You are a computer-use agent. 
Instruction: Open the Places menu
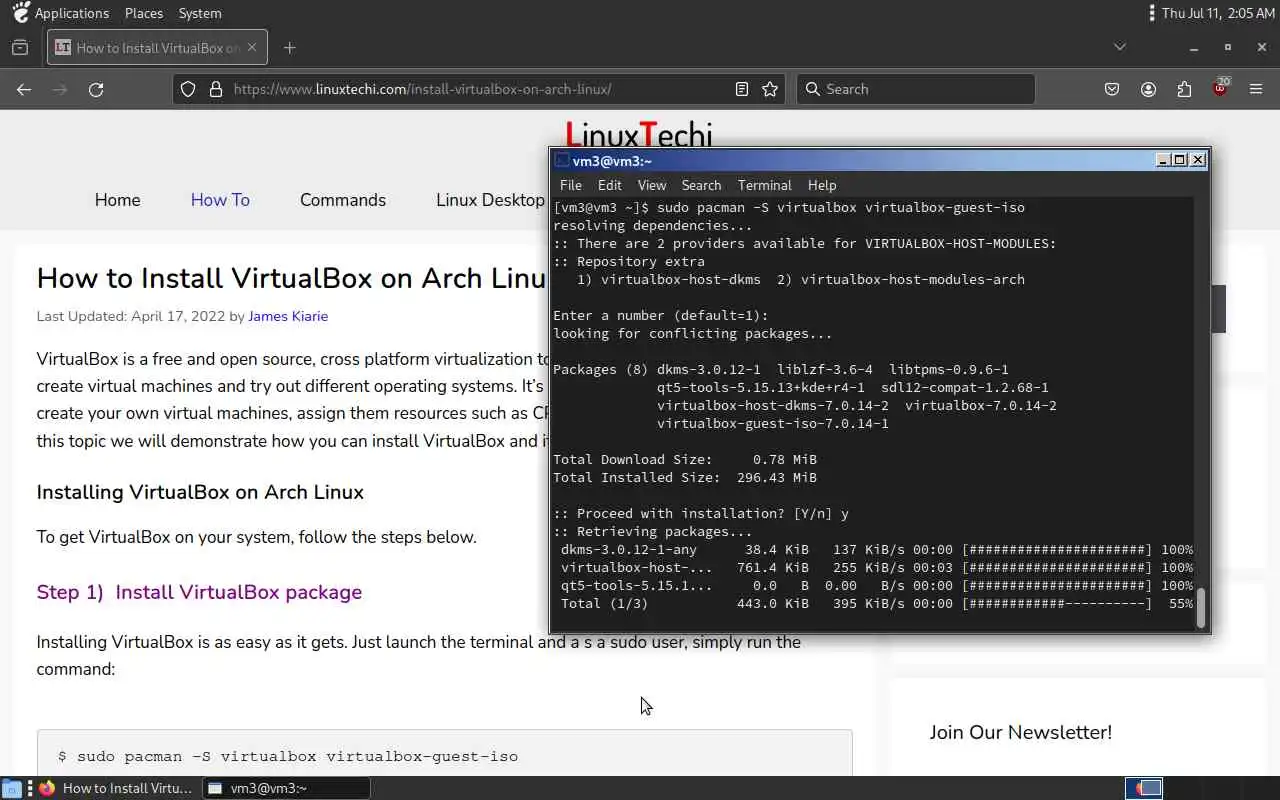pyautogui.click(x=144, y=13)
